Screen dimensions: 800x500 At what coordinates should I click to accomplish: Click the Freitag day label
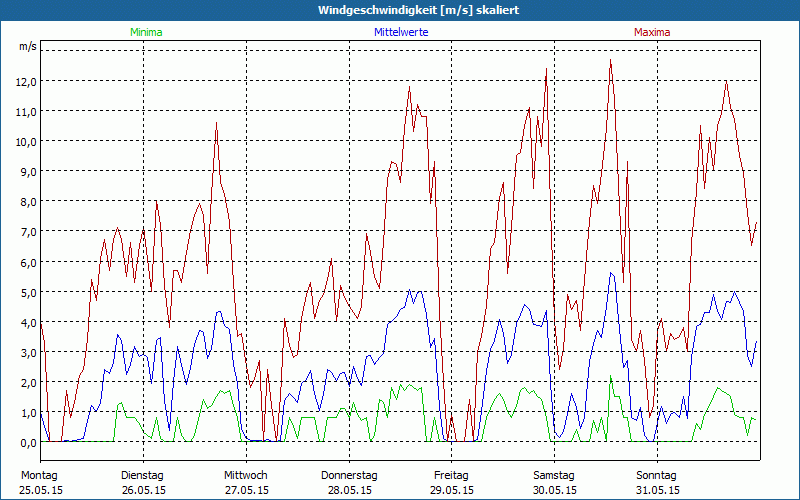click(451, 476)
